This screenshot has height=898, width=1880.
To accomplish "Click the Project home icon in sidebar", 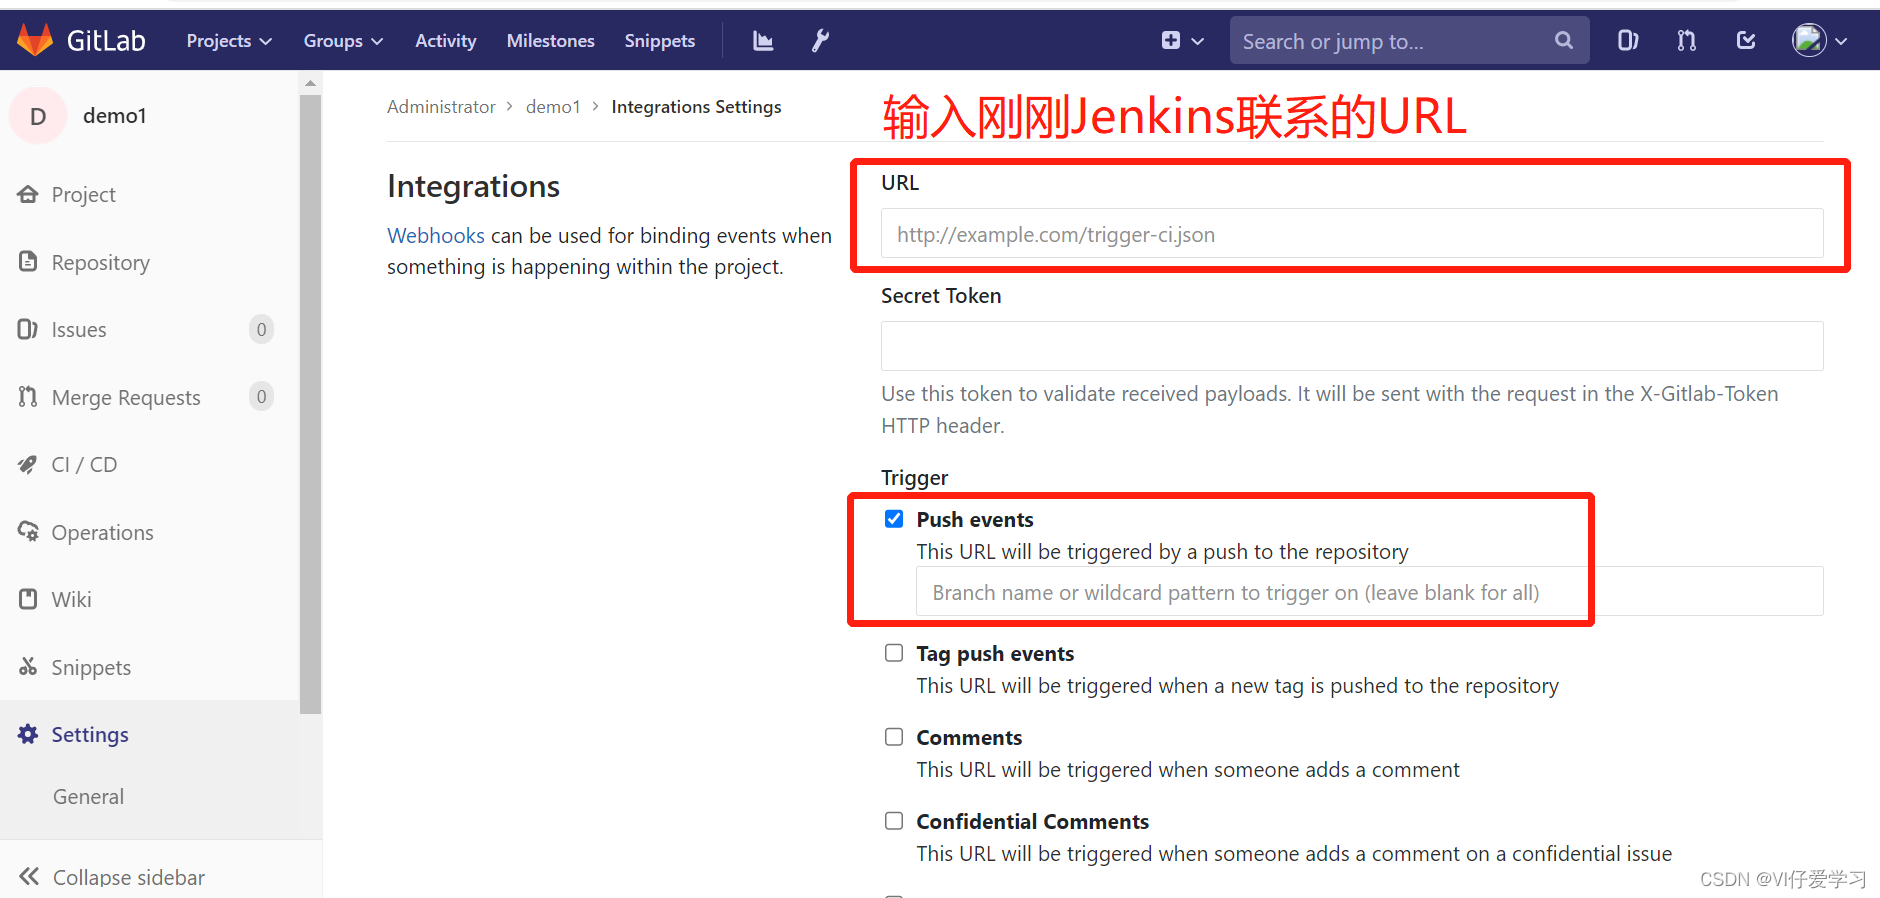I will (28, 194).
